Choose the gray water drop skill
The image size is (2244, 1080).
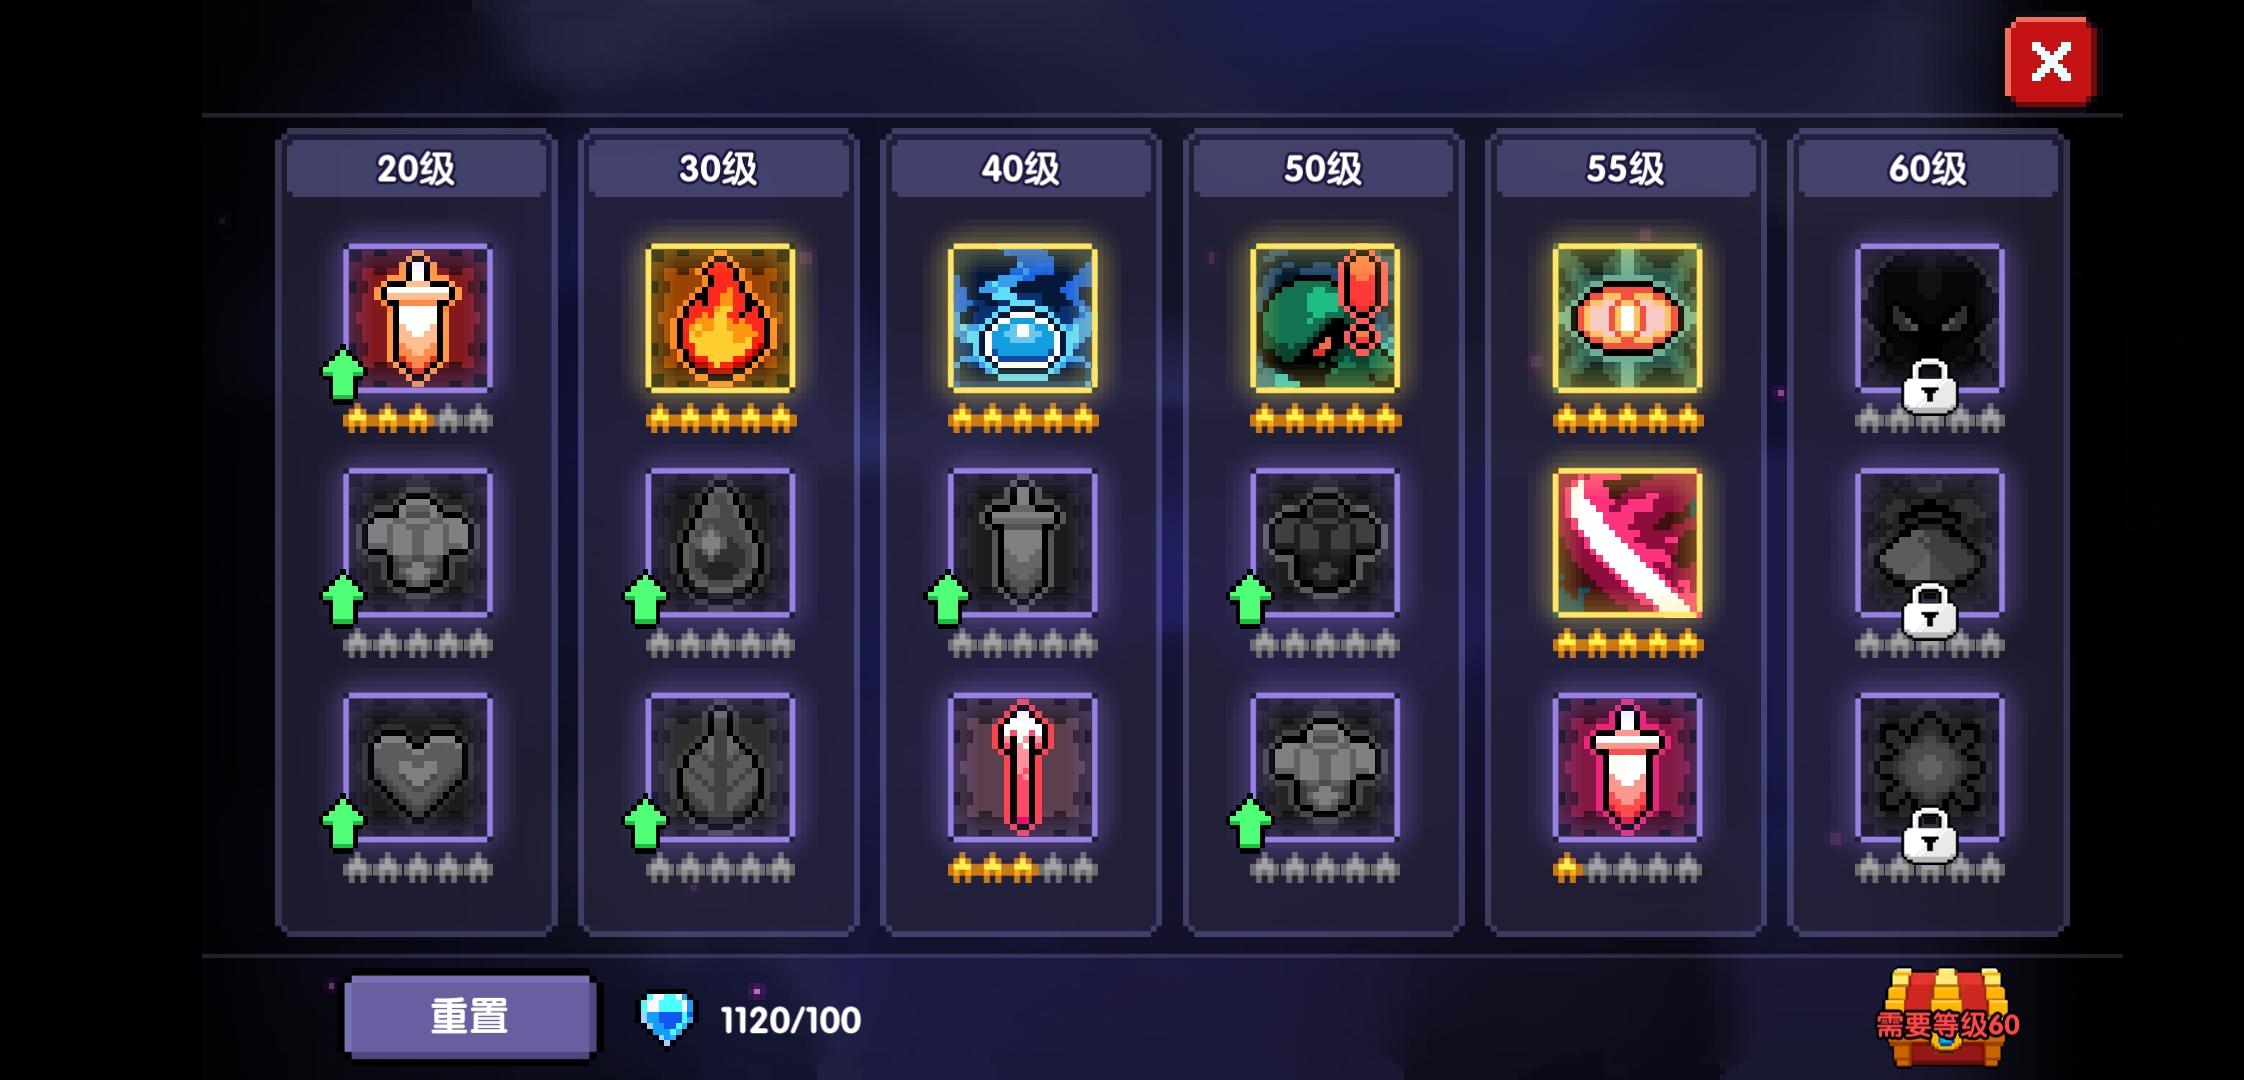click(x=720, y=543)
